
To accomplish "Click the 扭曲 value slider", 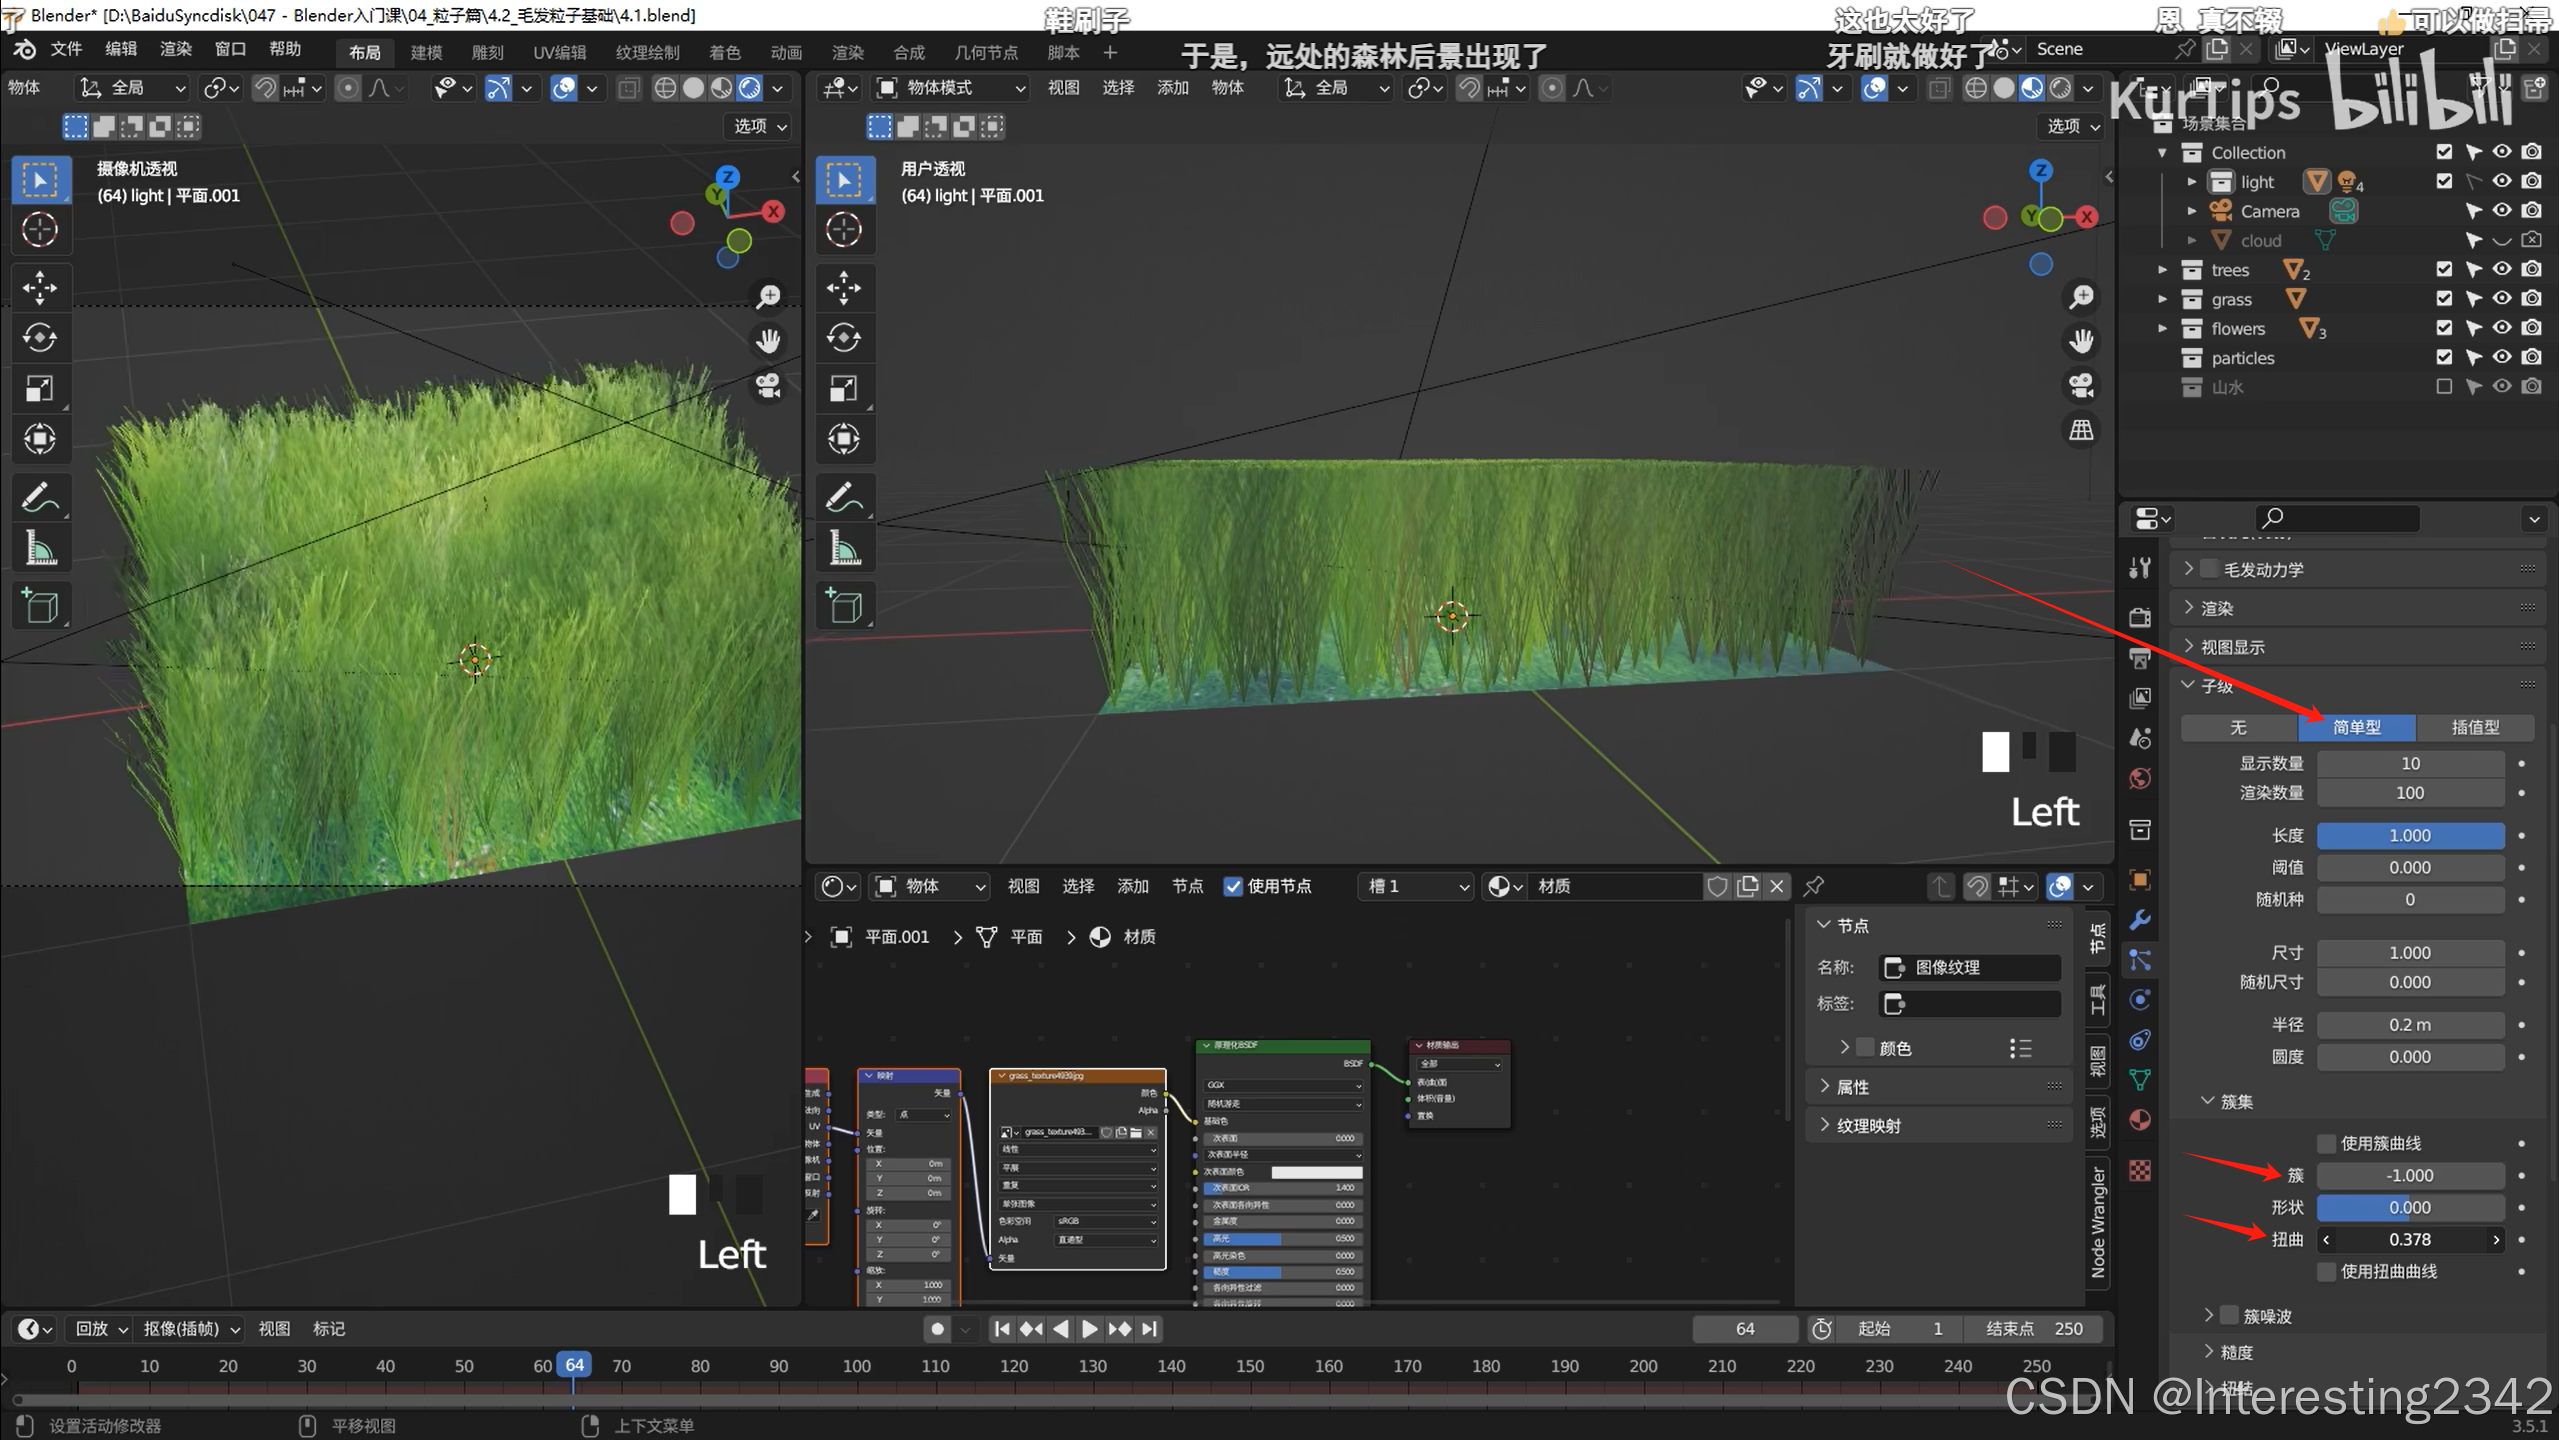I will pos(2410,1239).
